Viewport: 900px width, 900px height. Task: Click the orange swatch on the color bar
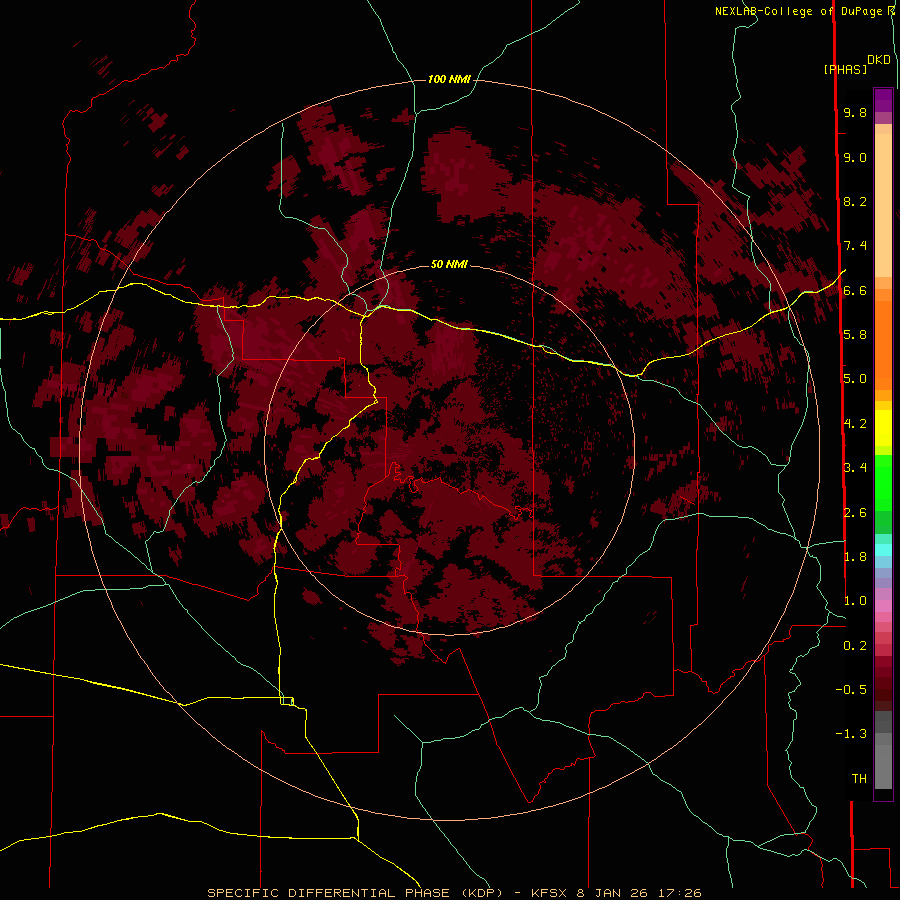click(x=883, y=346)
